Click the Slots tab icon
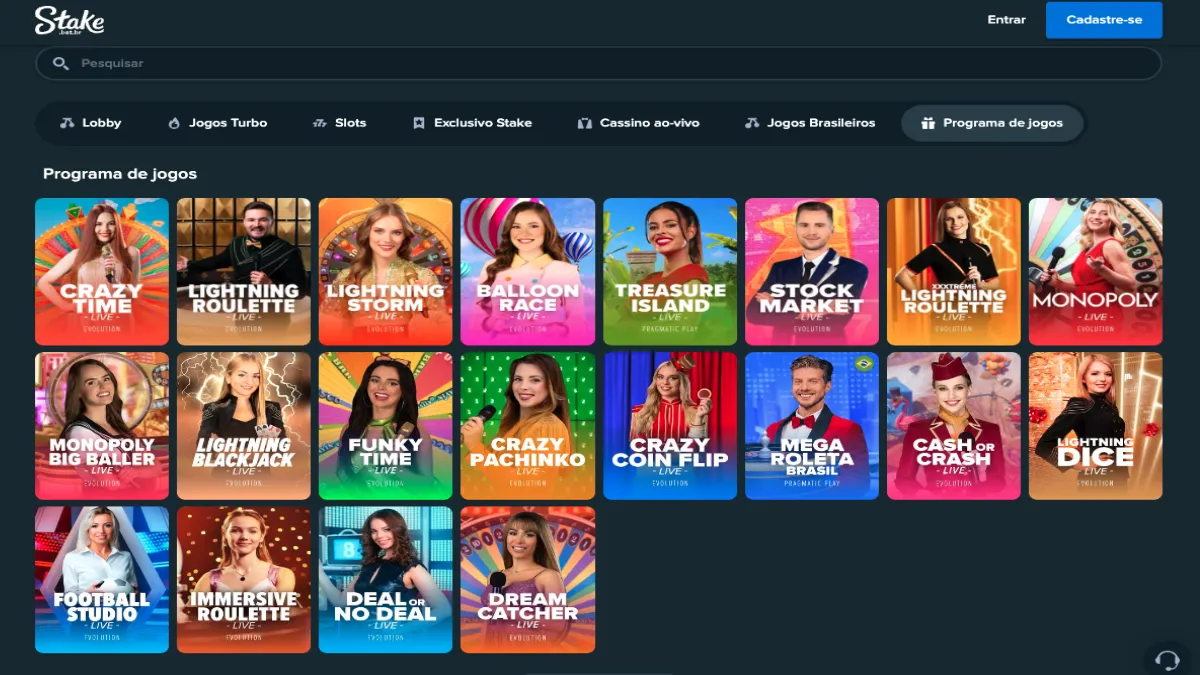The height and width of the screenshot is (675, 1200). pos(320,123)
